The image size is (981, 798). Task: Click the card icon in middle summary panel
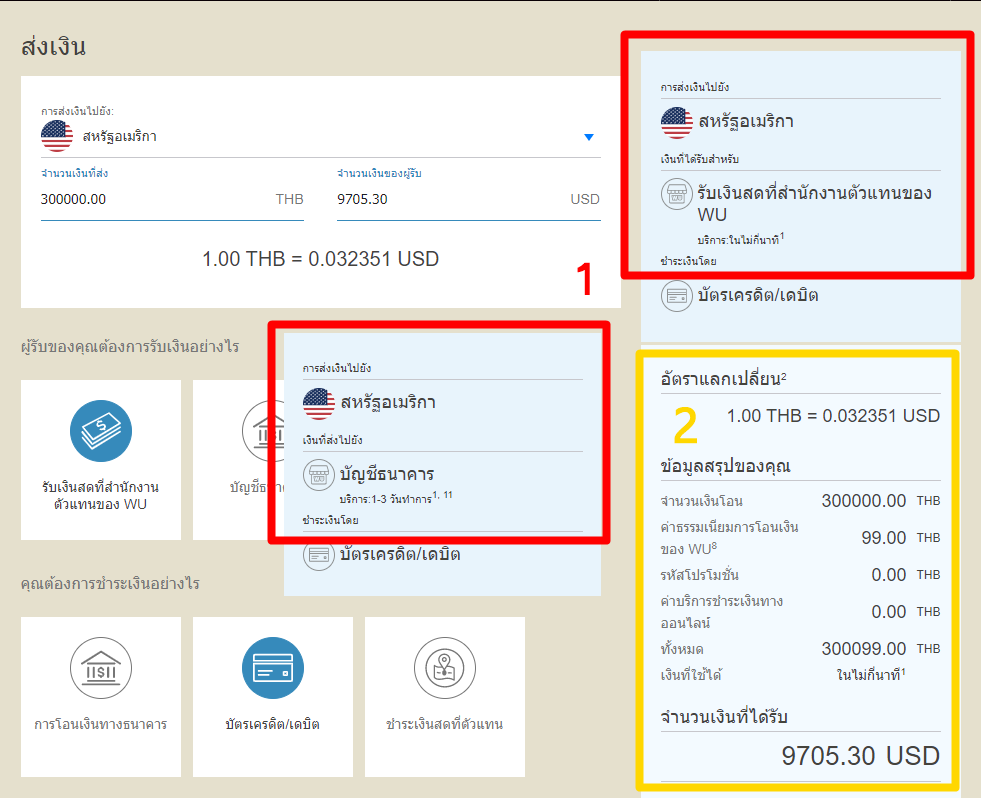coord(319,555)
